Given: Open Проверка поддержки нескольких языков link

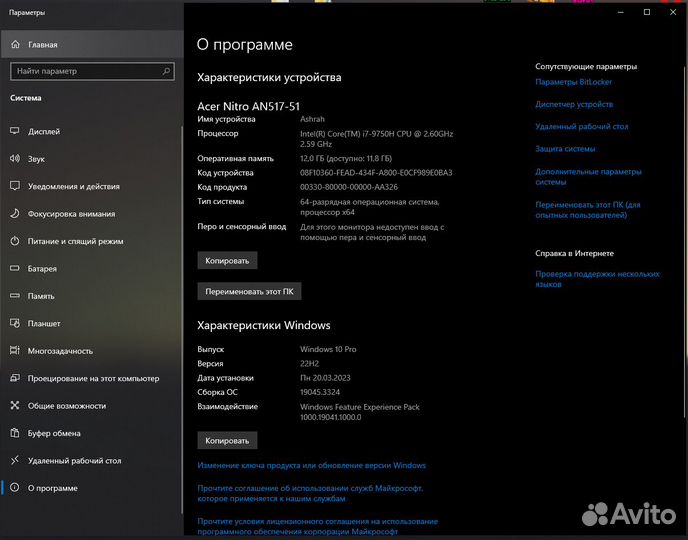Looking at the screenshot, I should click(x=597, y=279).
